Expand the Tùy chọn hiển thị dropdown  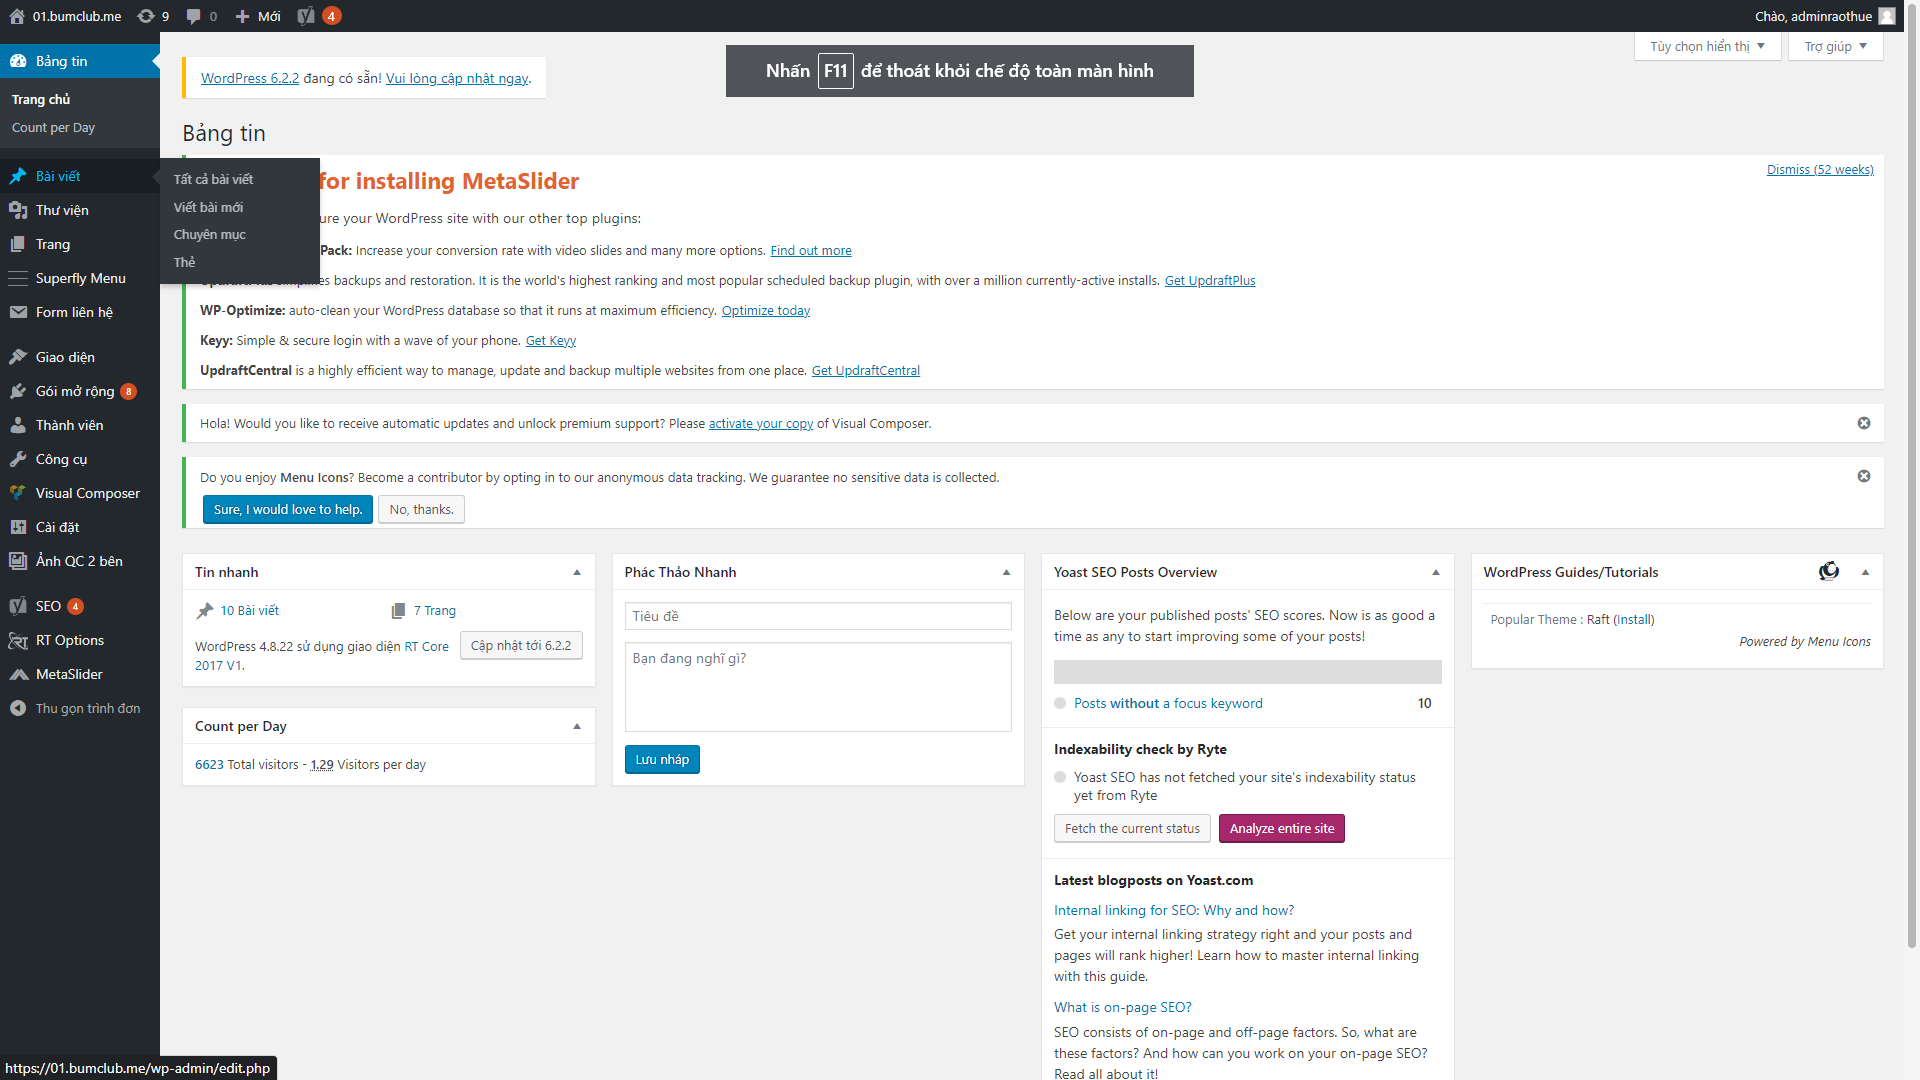(x=1707, y=46)
